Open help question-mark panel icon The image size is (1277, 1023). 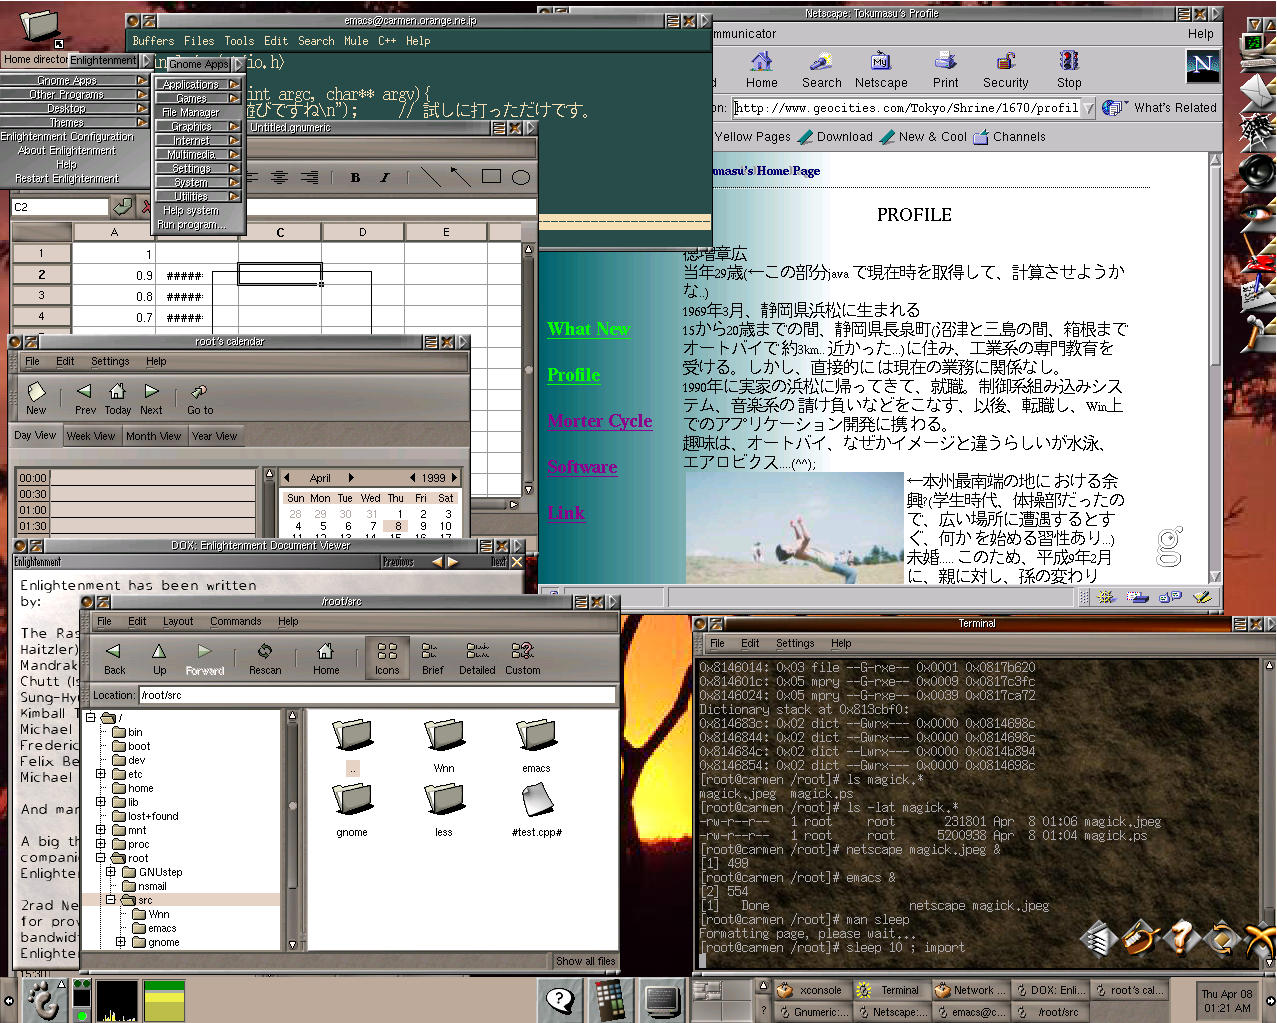click(561, 999)
